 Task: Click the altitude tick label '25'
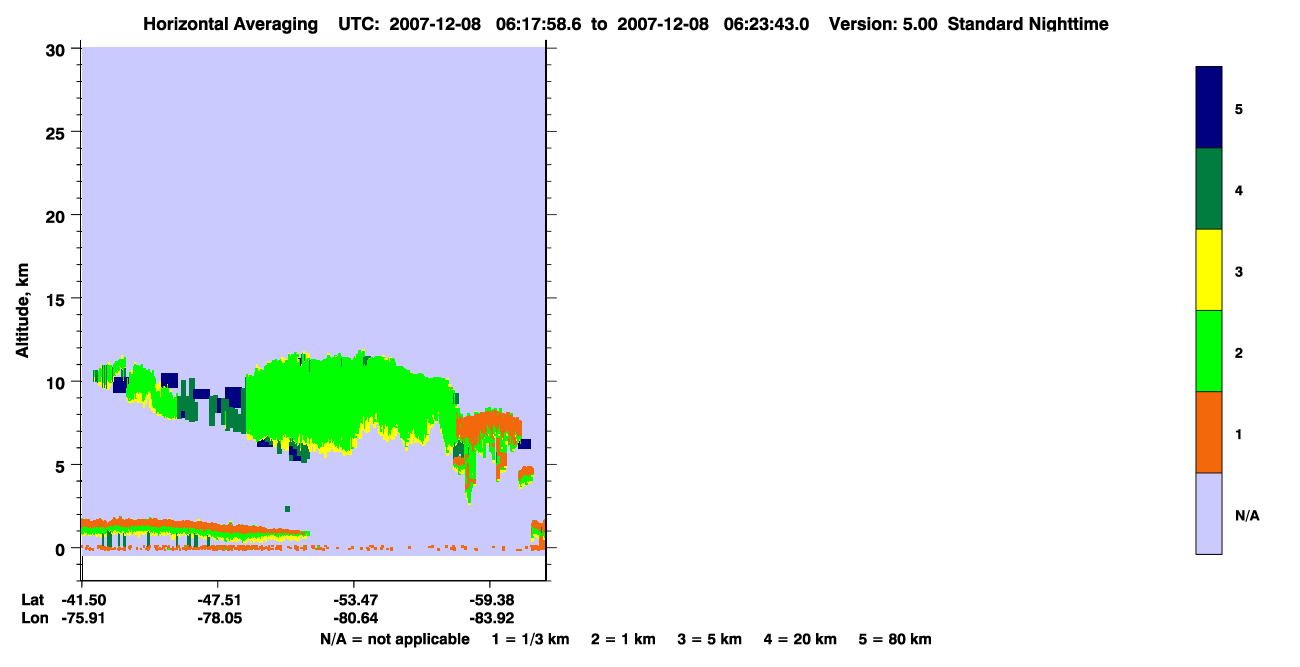point(57,132)
